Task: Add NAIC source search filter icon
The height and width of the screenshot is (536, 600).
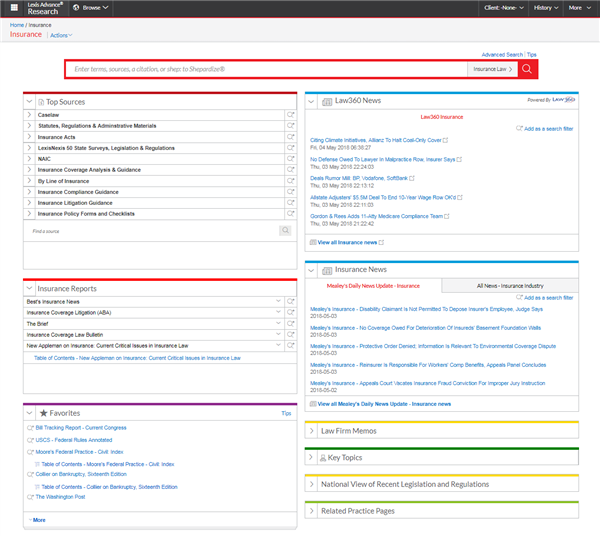Action: 291,158
